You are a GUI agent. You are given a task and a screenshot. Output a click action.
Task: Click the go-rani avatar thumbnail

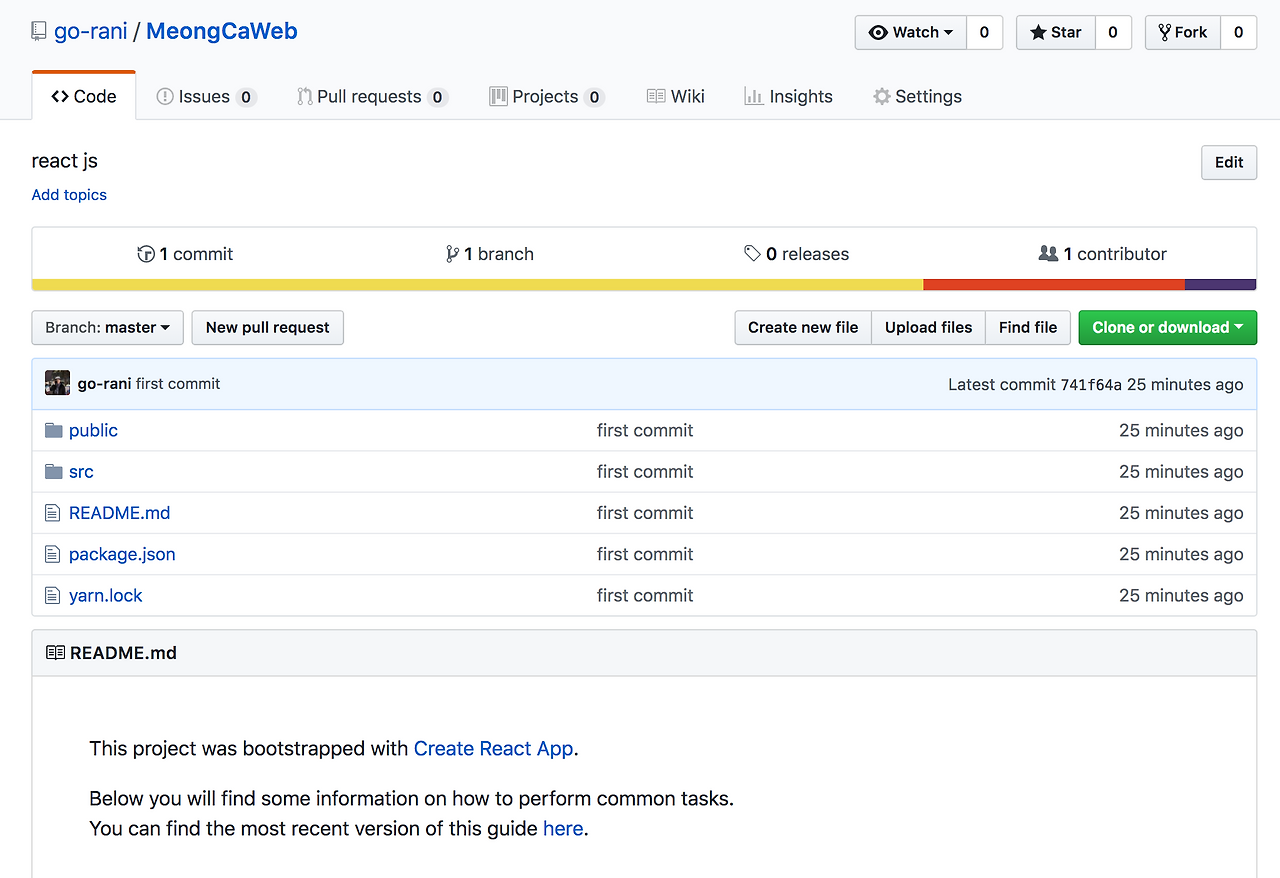[x=58, y=383]
